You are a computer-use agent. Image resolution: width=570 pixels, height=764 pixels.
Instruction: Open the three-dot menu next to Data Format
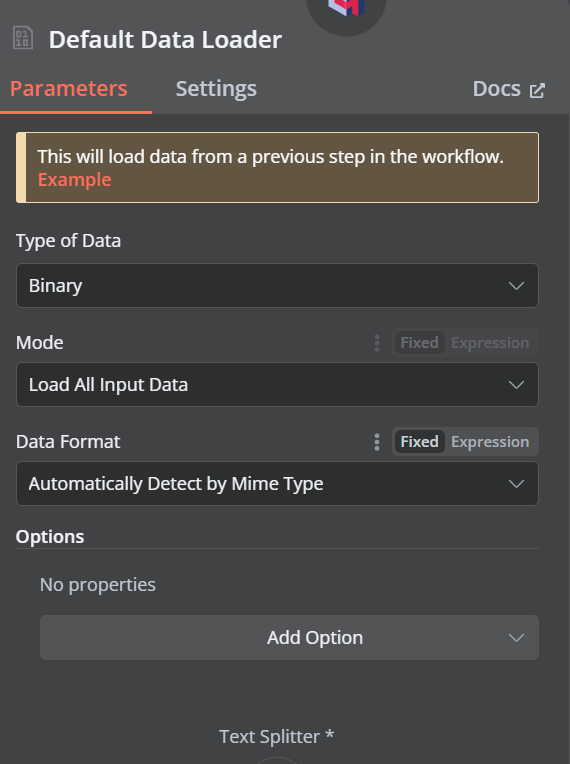click(x=377, y=442)
